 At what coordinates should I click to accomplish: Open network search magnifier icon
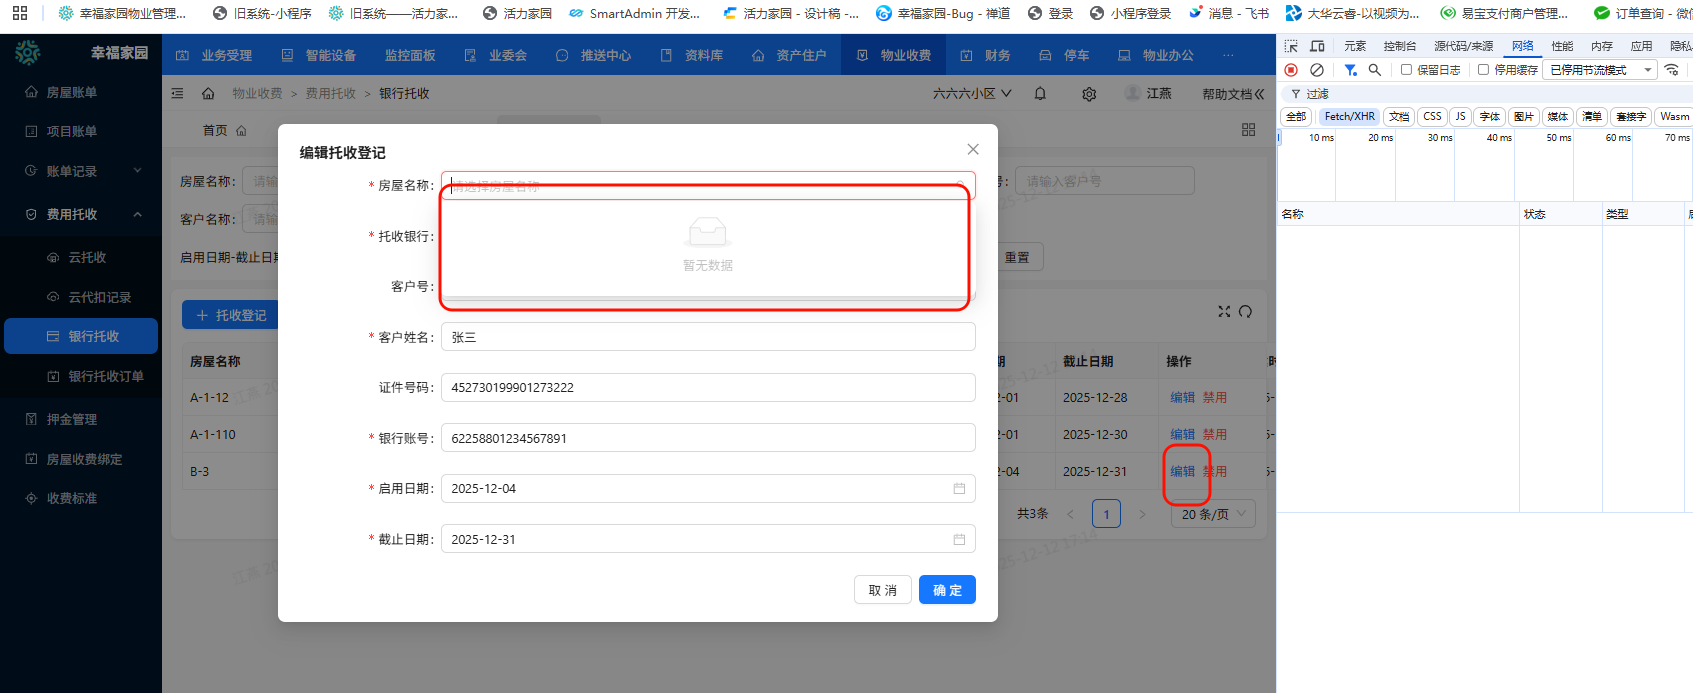pos(1375,70)
